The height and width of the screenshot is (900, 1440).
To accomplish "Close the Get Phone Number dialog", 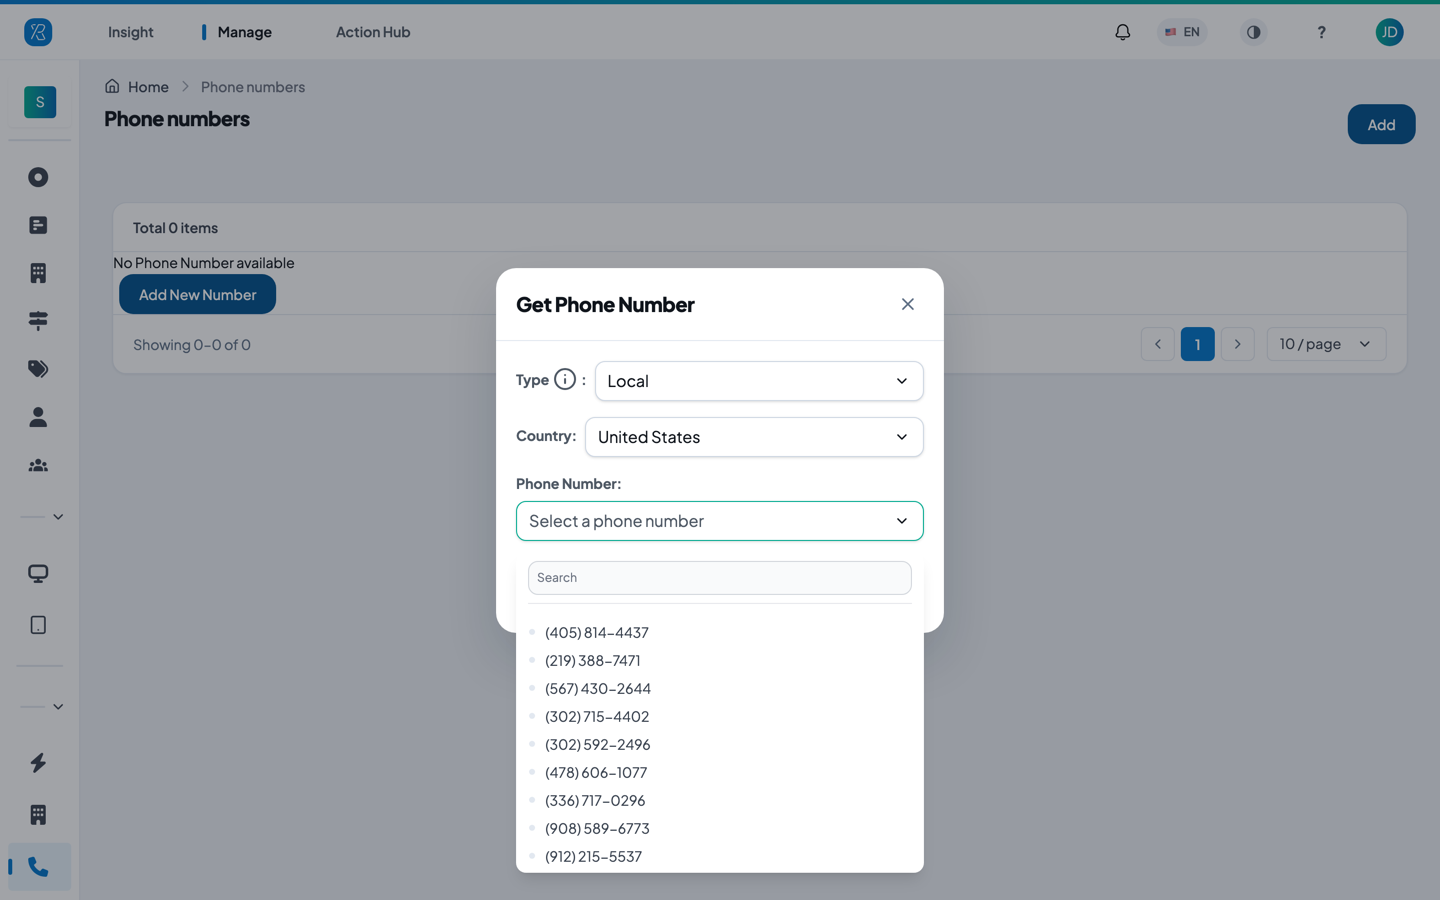I will tap(908, 304).
